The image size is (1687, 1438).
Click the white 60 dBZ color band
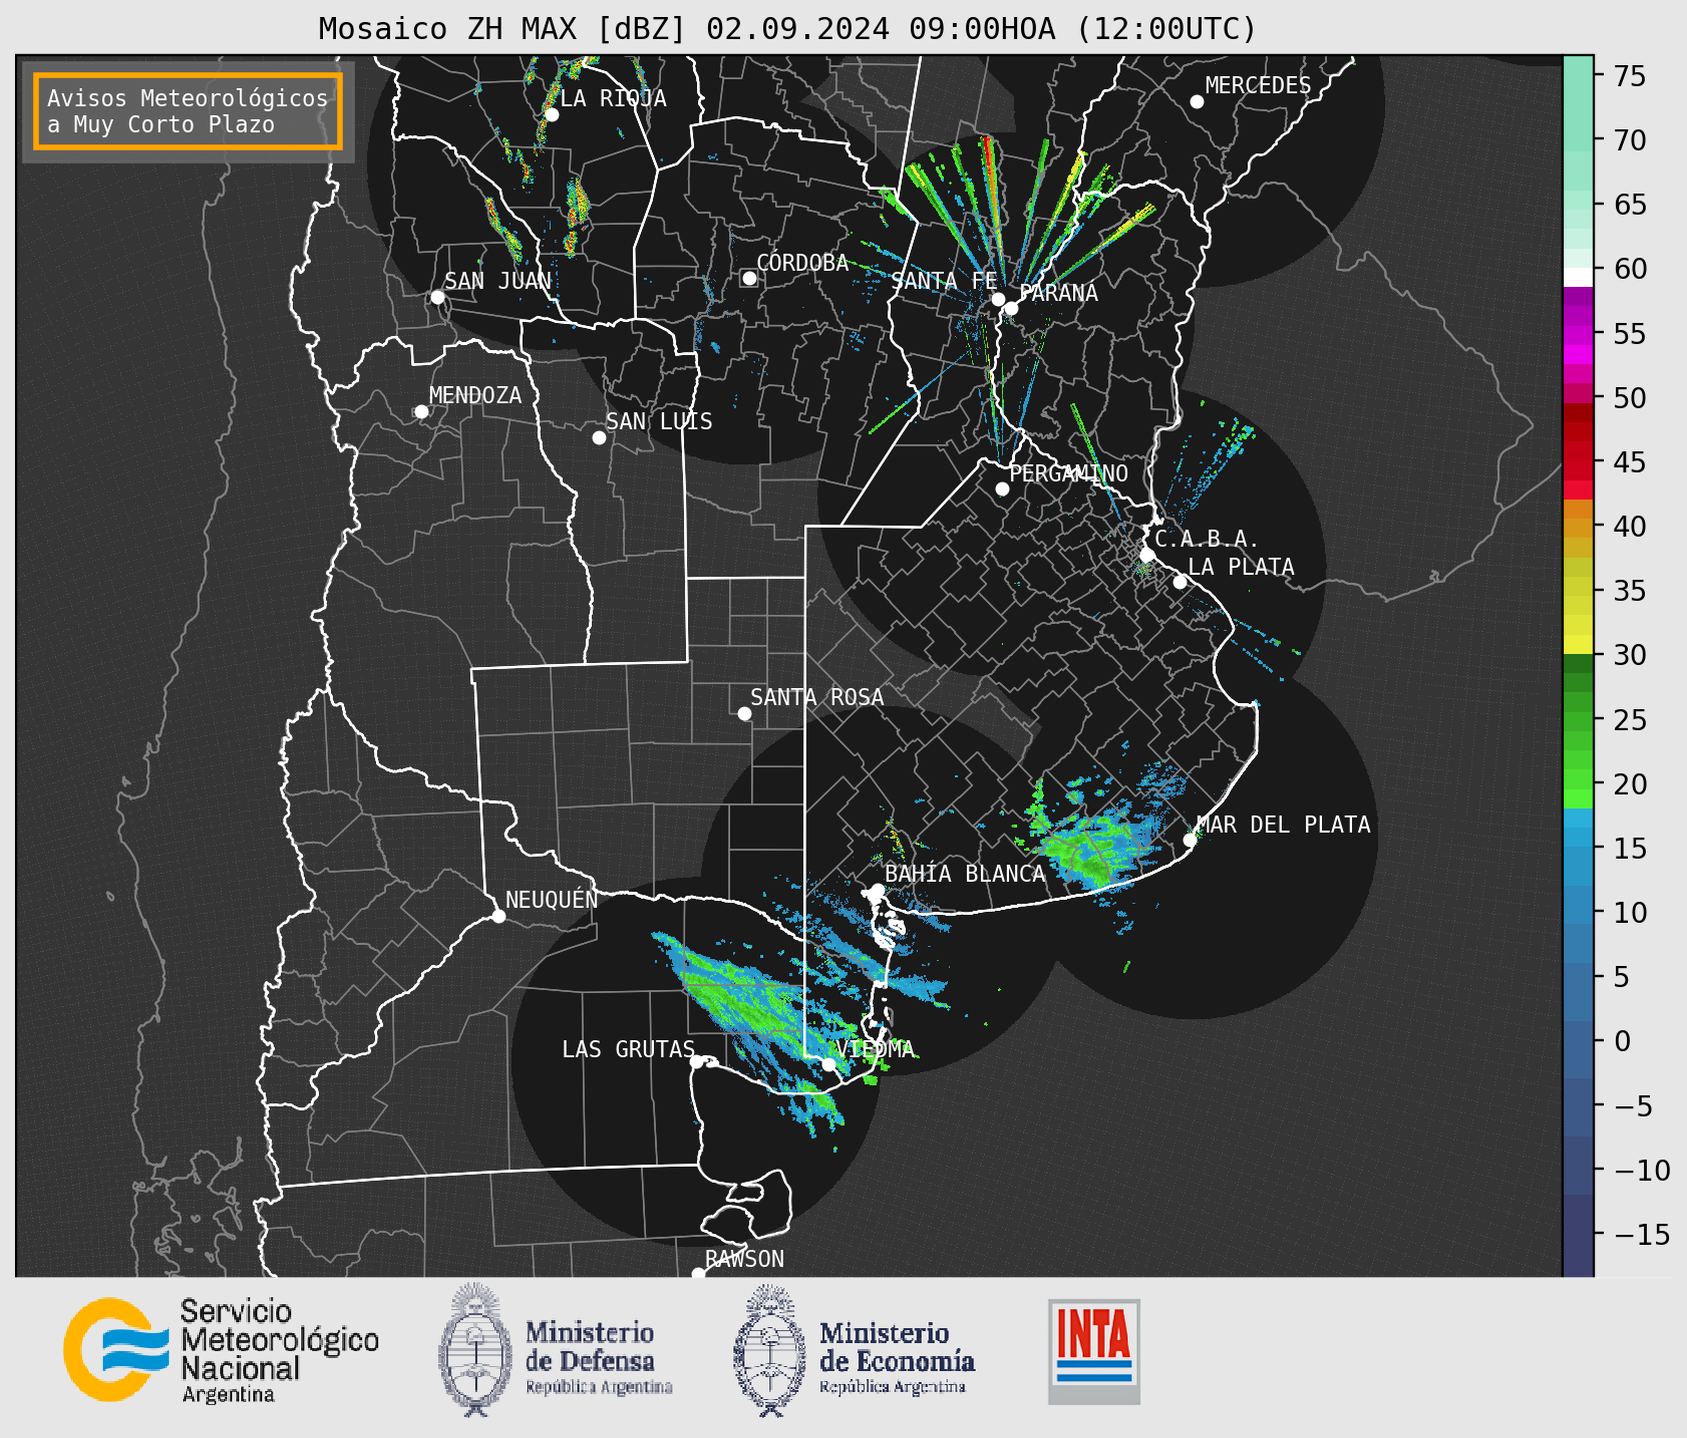pos(1578,276)
